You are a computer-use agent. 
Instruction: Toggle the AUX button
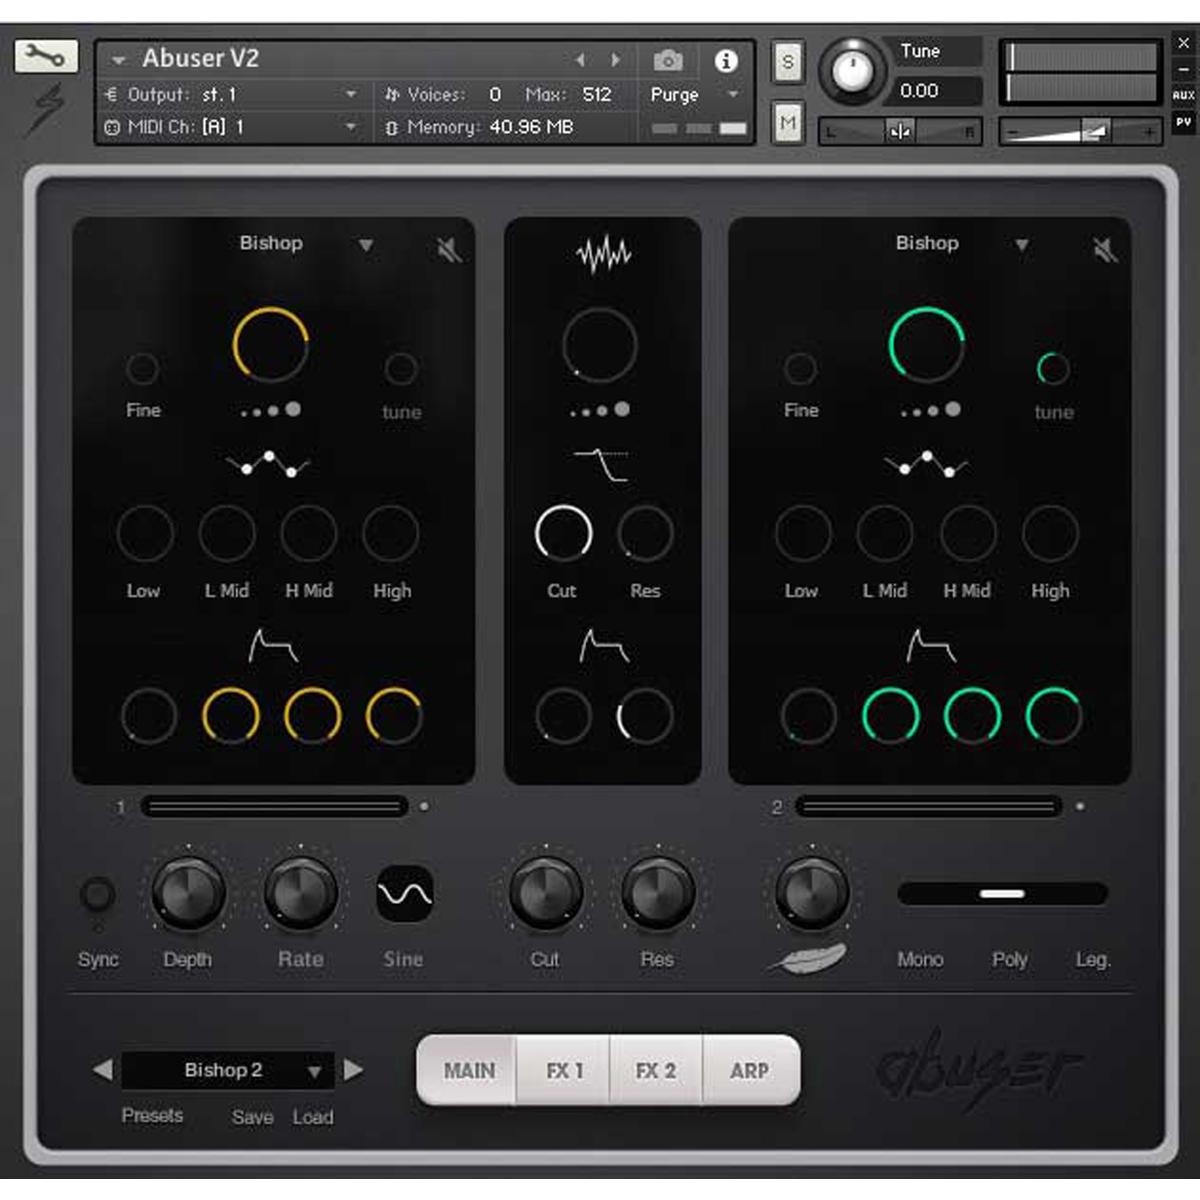click(1183, 95)
